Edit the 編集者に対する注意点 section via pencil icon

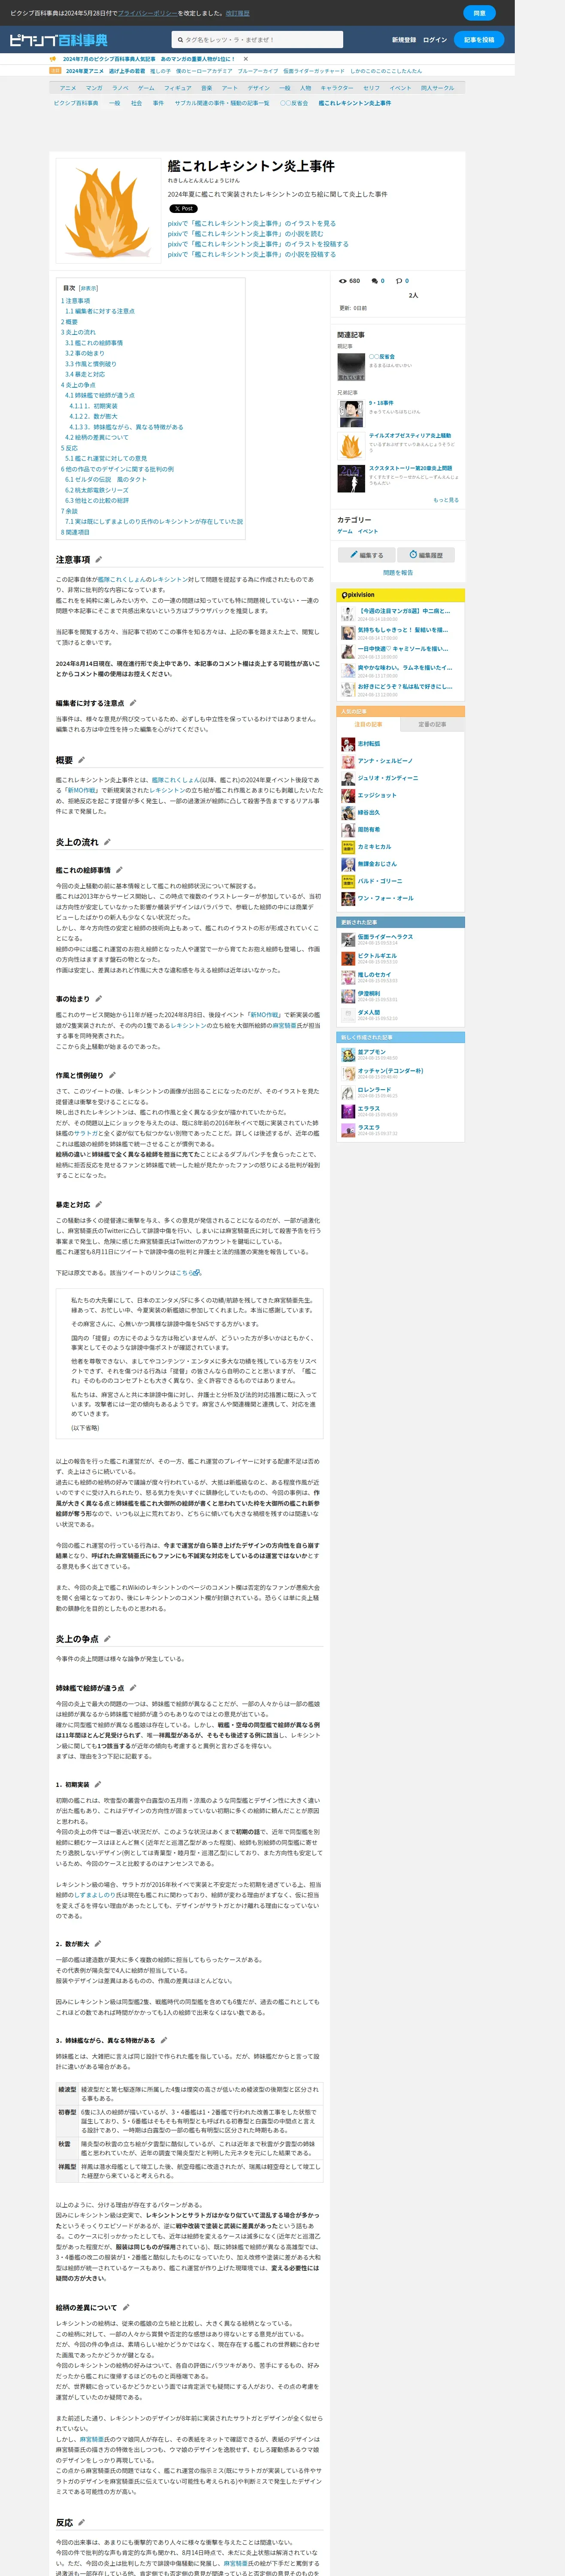(x=133, y=703)
